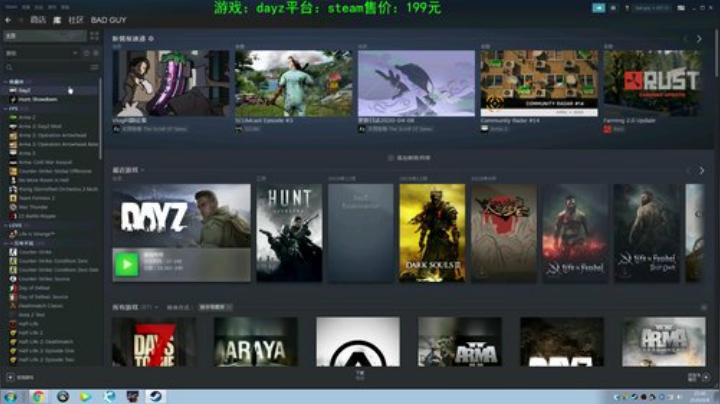Click add a game plus button
The image size is (720, 404).
tap(10, 377)
